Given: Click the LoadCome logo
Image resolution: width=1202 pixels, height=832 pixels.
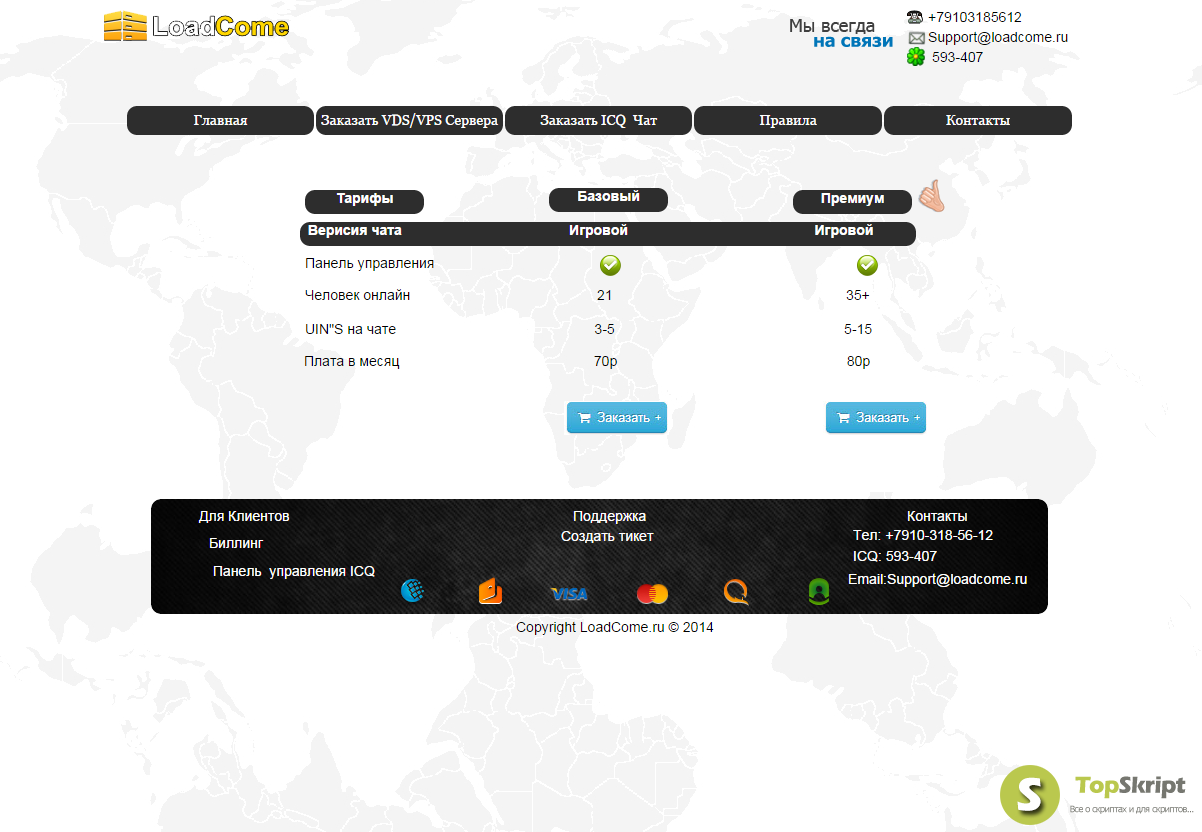Looking at the screenshot, I should tap(196, 26).
